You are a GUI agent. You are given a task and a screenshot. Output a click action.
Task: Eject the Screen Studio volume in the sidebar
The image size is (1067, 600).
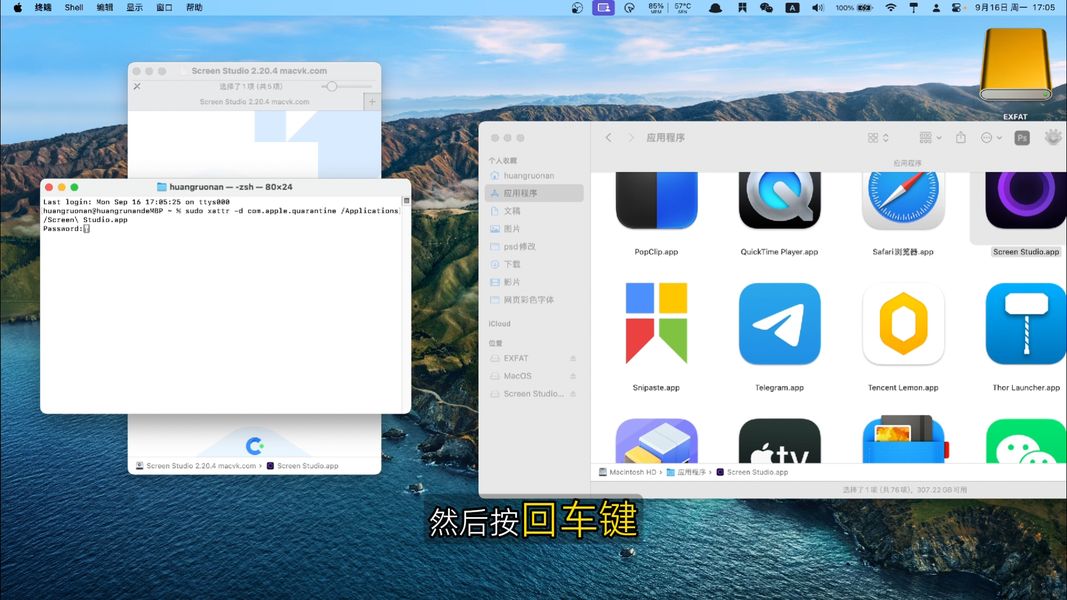(573, 394)
